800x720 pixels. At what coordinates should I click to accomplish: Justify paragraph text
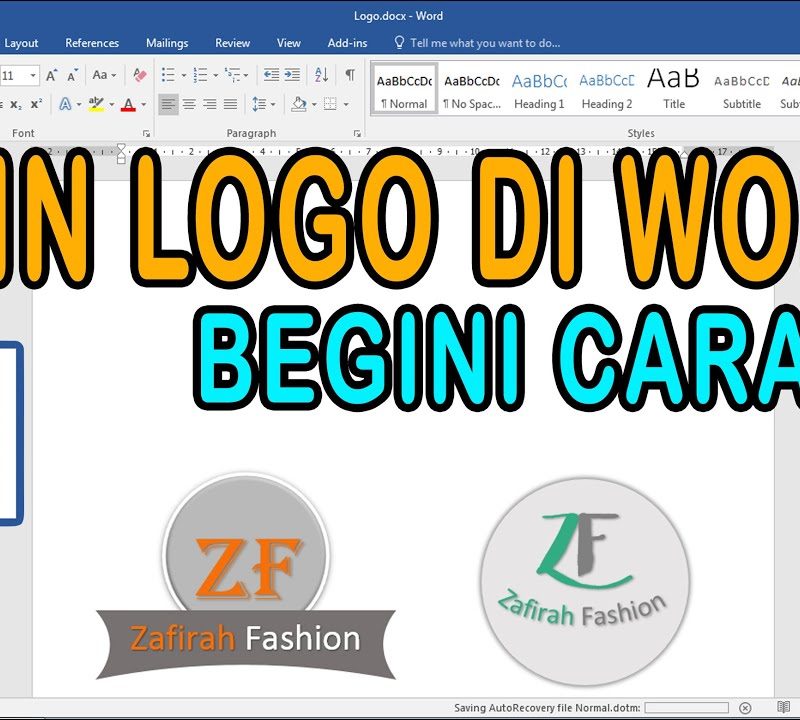point(230,105)
